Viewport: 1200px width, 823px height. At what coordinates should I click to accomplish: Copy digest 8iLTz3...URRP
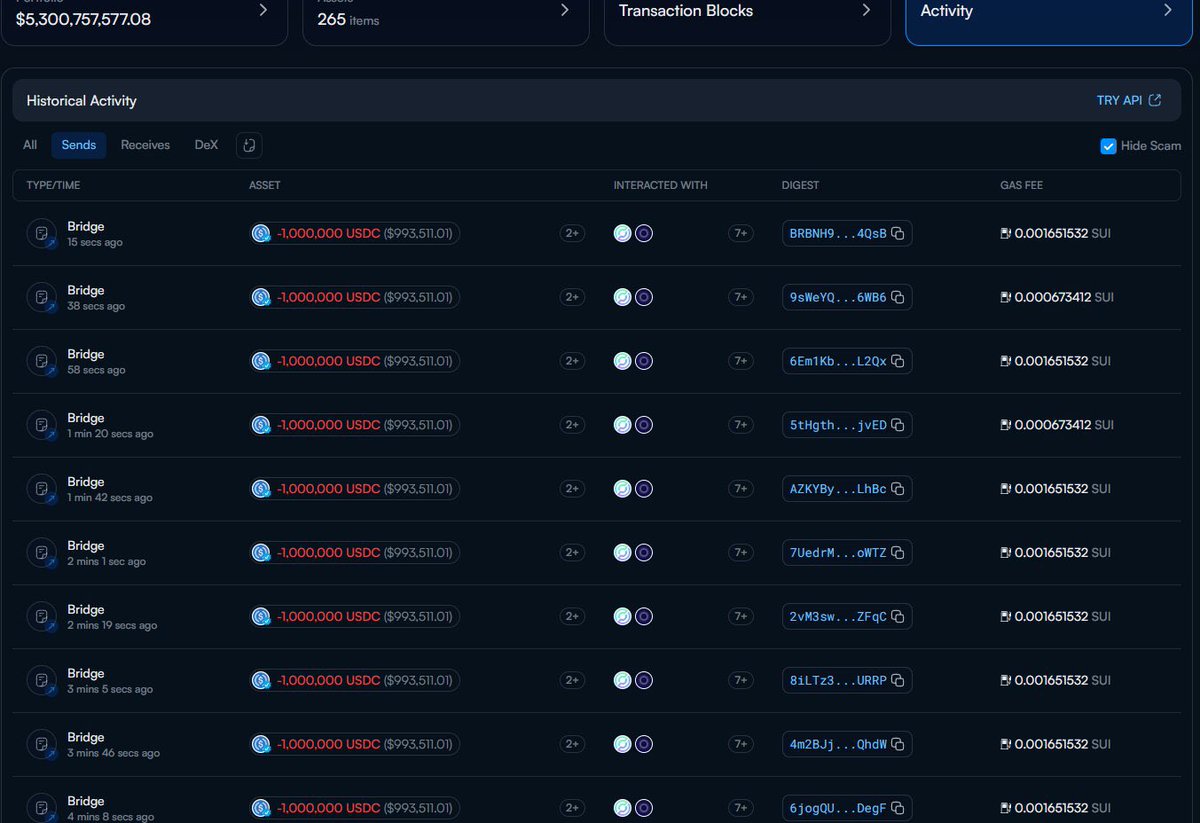pos(898,680)
